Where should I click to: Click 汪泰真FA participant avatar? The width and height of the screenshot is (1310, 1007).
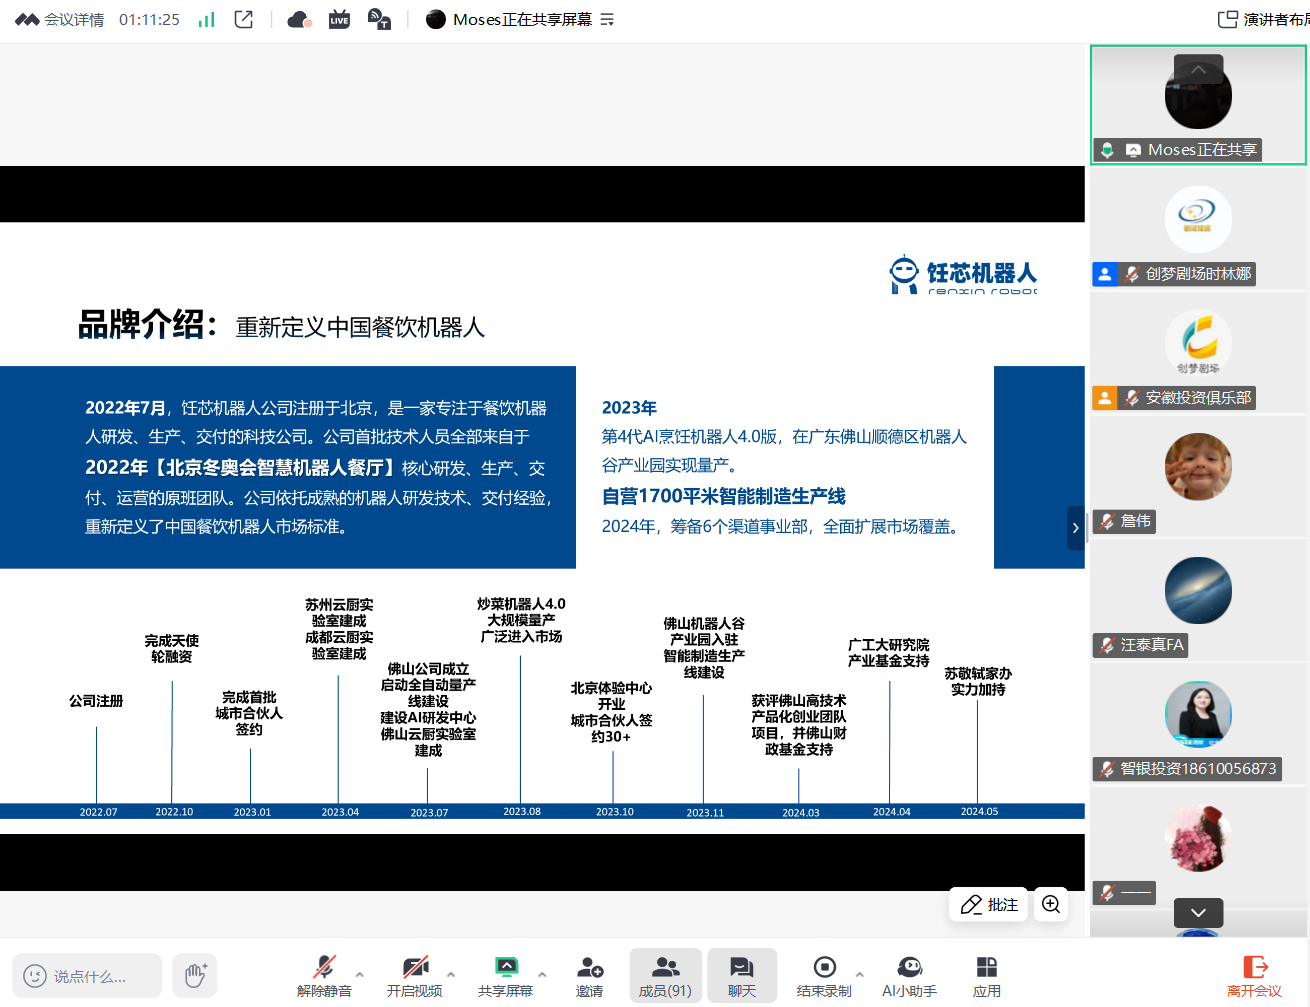[1198, 591]
